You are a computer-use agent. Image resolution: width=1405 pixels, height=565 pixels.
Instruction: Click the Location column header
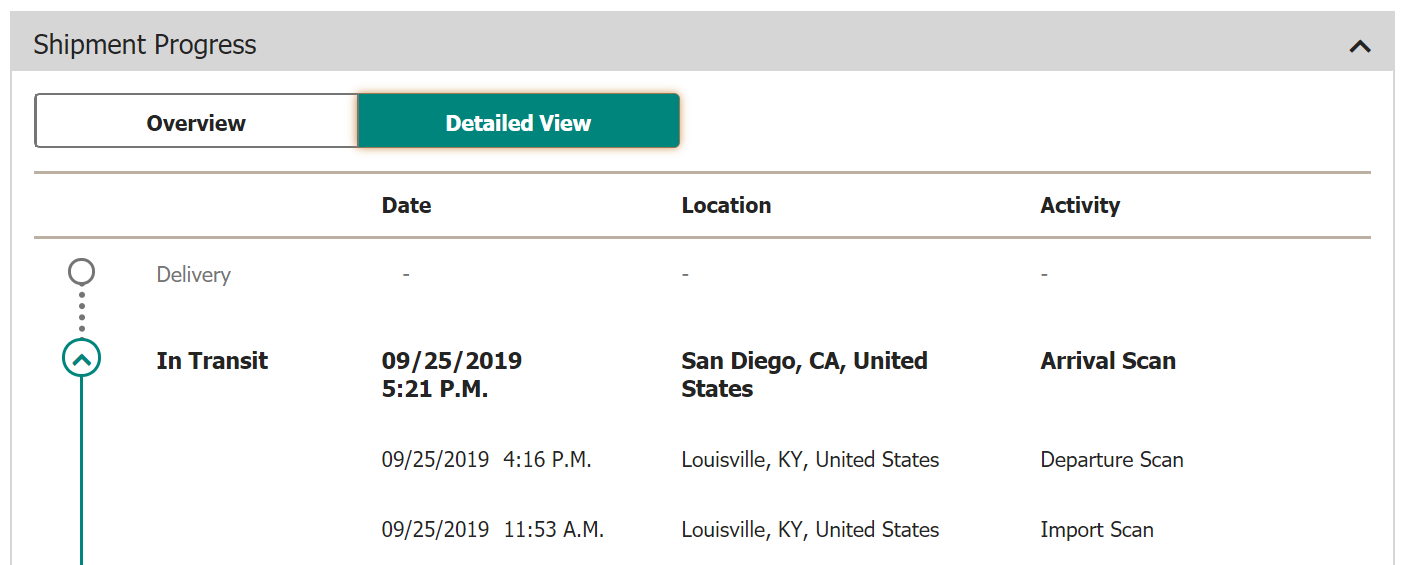tap(726, 205)
